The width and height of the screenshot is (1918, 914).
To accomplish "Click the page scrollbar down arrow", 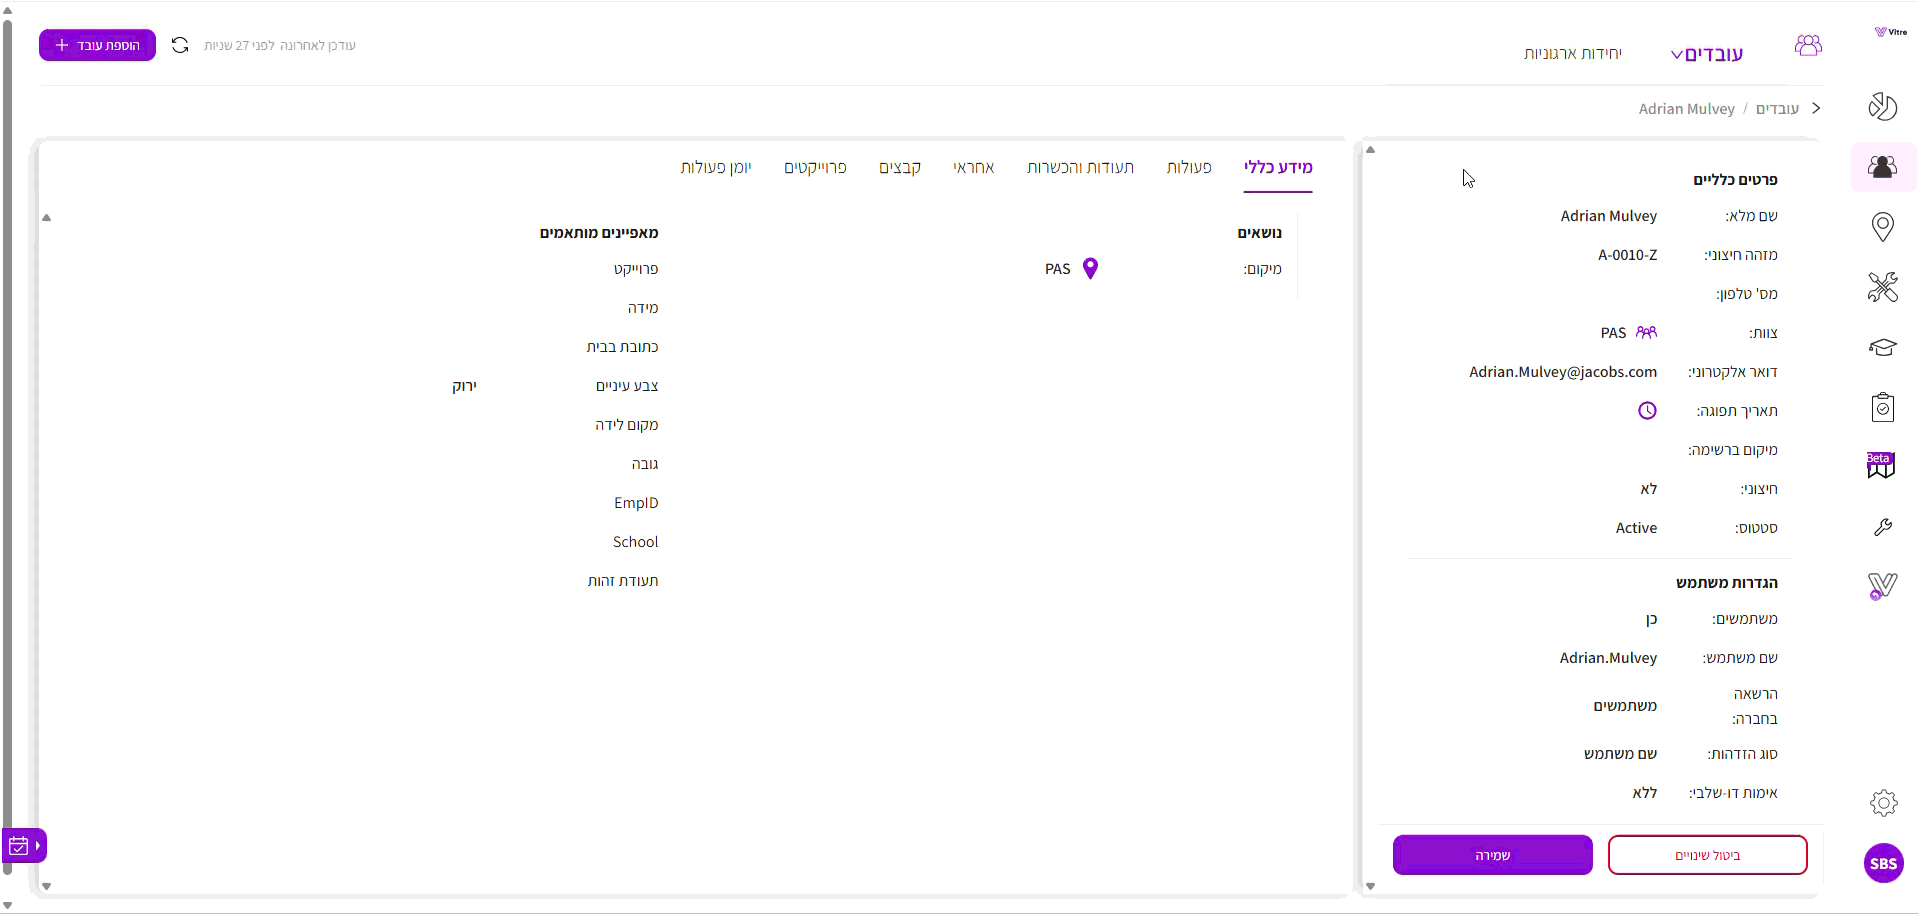I will pyautogui.click(x=8, y=905).
